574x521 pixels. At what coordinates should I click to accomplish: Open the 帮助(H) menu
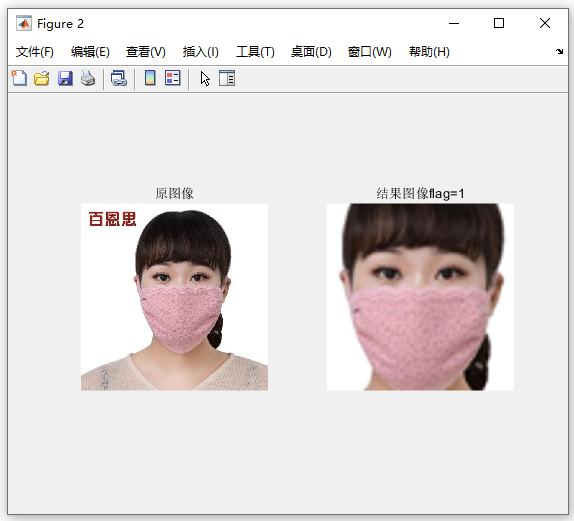pos(429,52)
